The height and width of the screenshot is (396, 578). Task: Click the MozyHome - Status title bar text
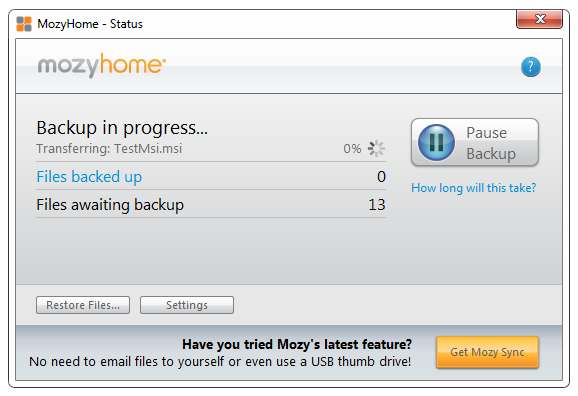(90, 24)
